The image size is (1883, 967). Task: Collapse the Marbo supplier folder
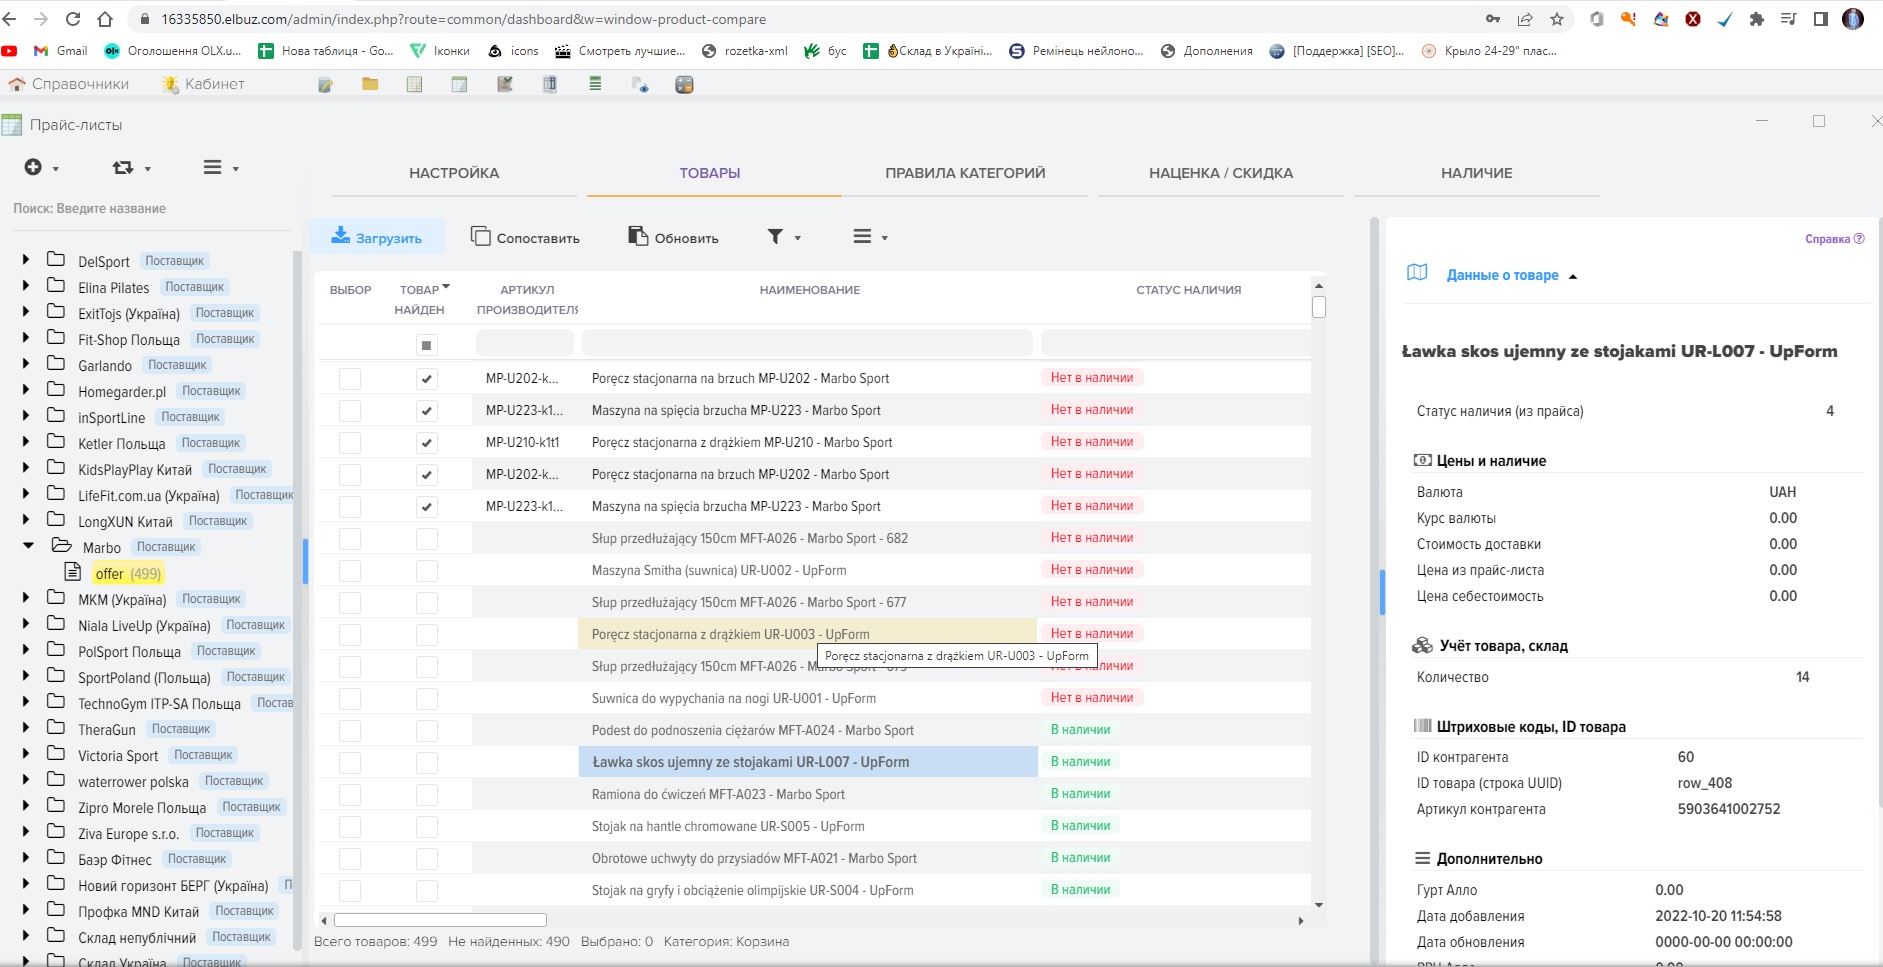pyautogui.click(x=28, y=545)
